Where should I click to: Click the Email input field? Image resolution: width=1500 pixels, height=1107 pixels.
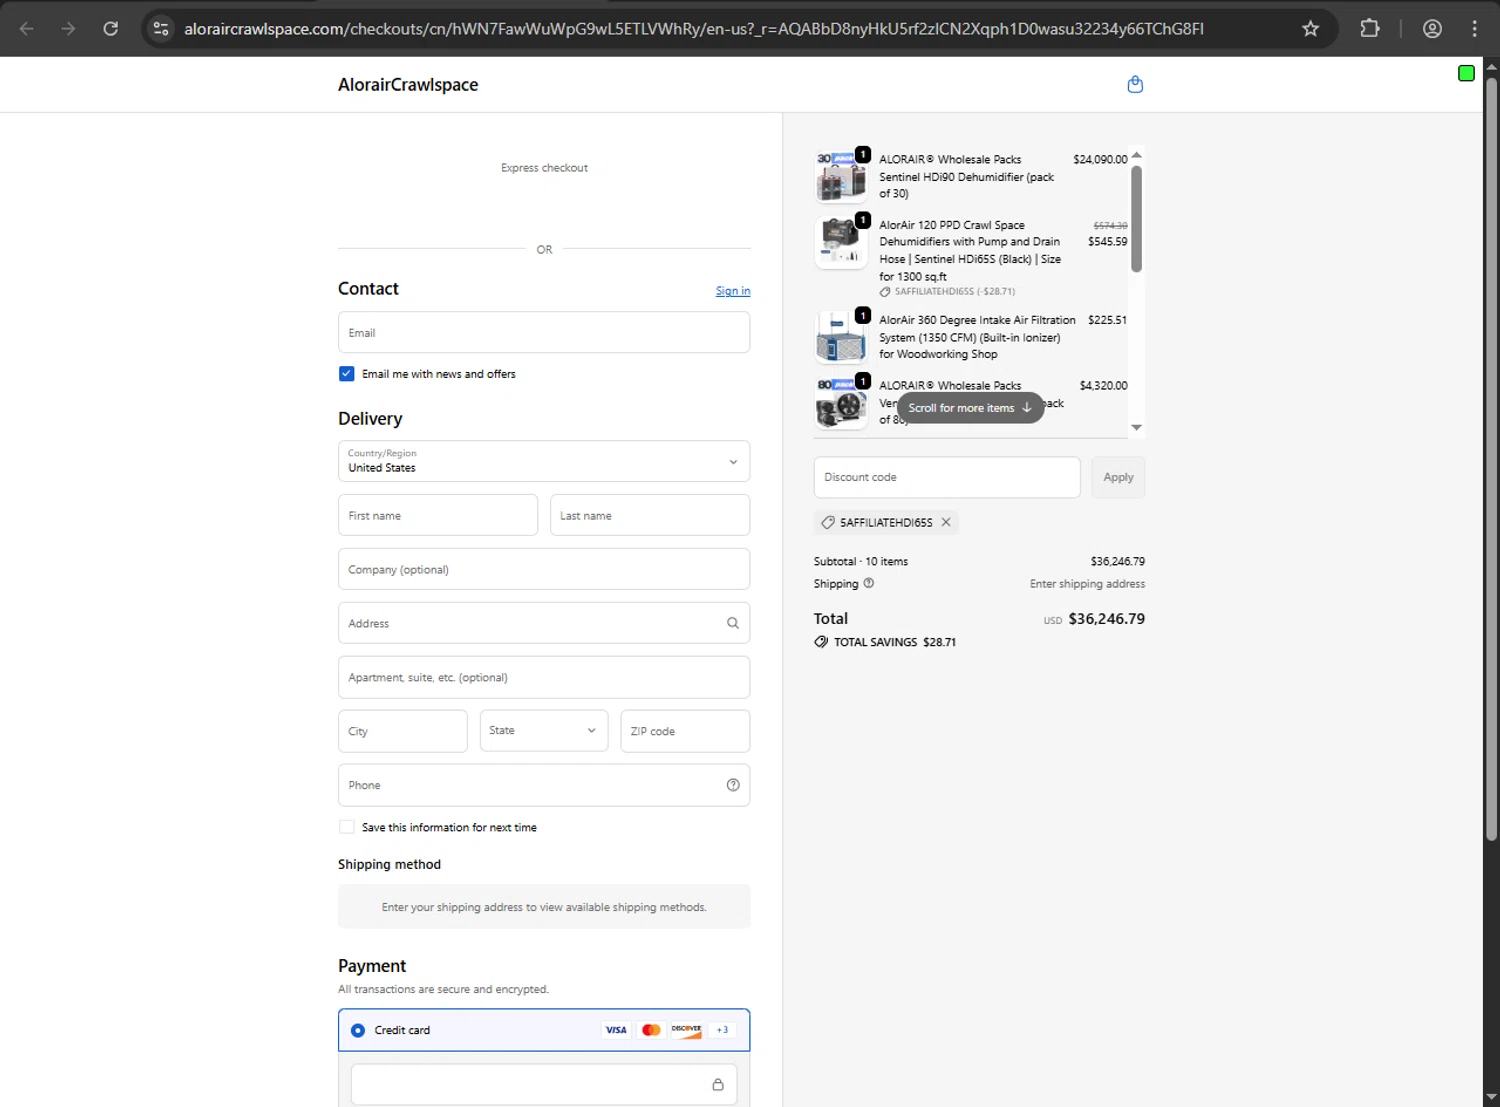click(544, 332)
